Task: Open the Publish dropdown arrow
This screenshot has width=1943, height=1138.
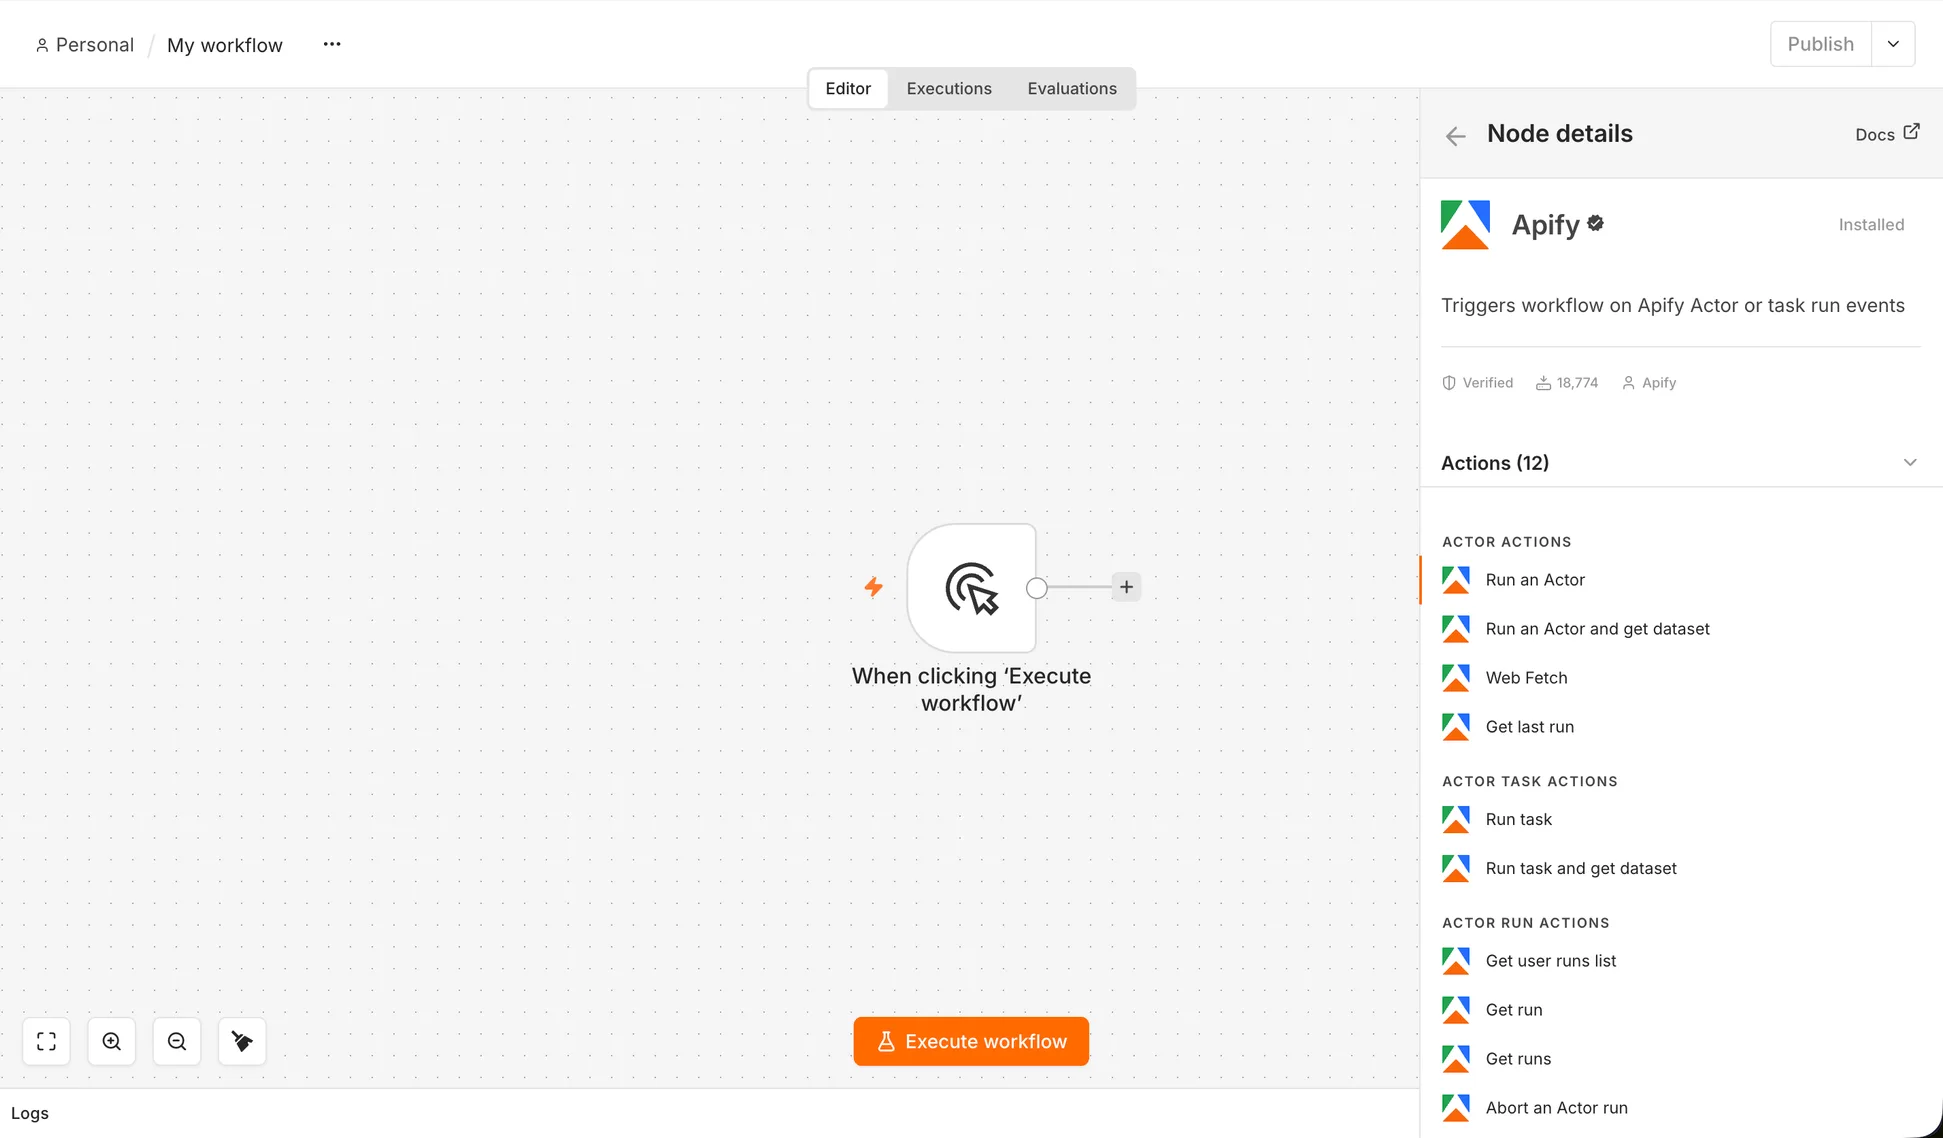Action: tap(1893, 44)
